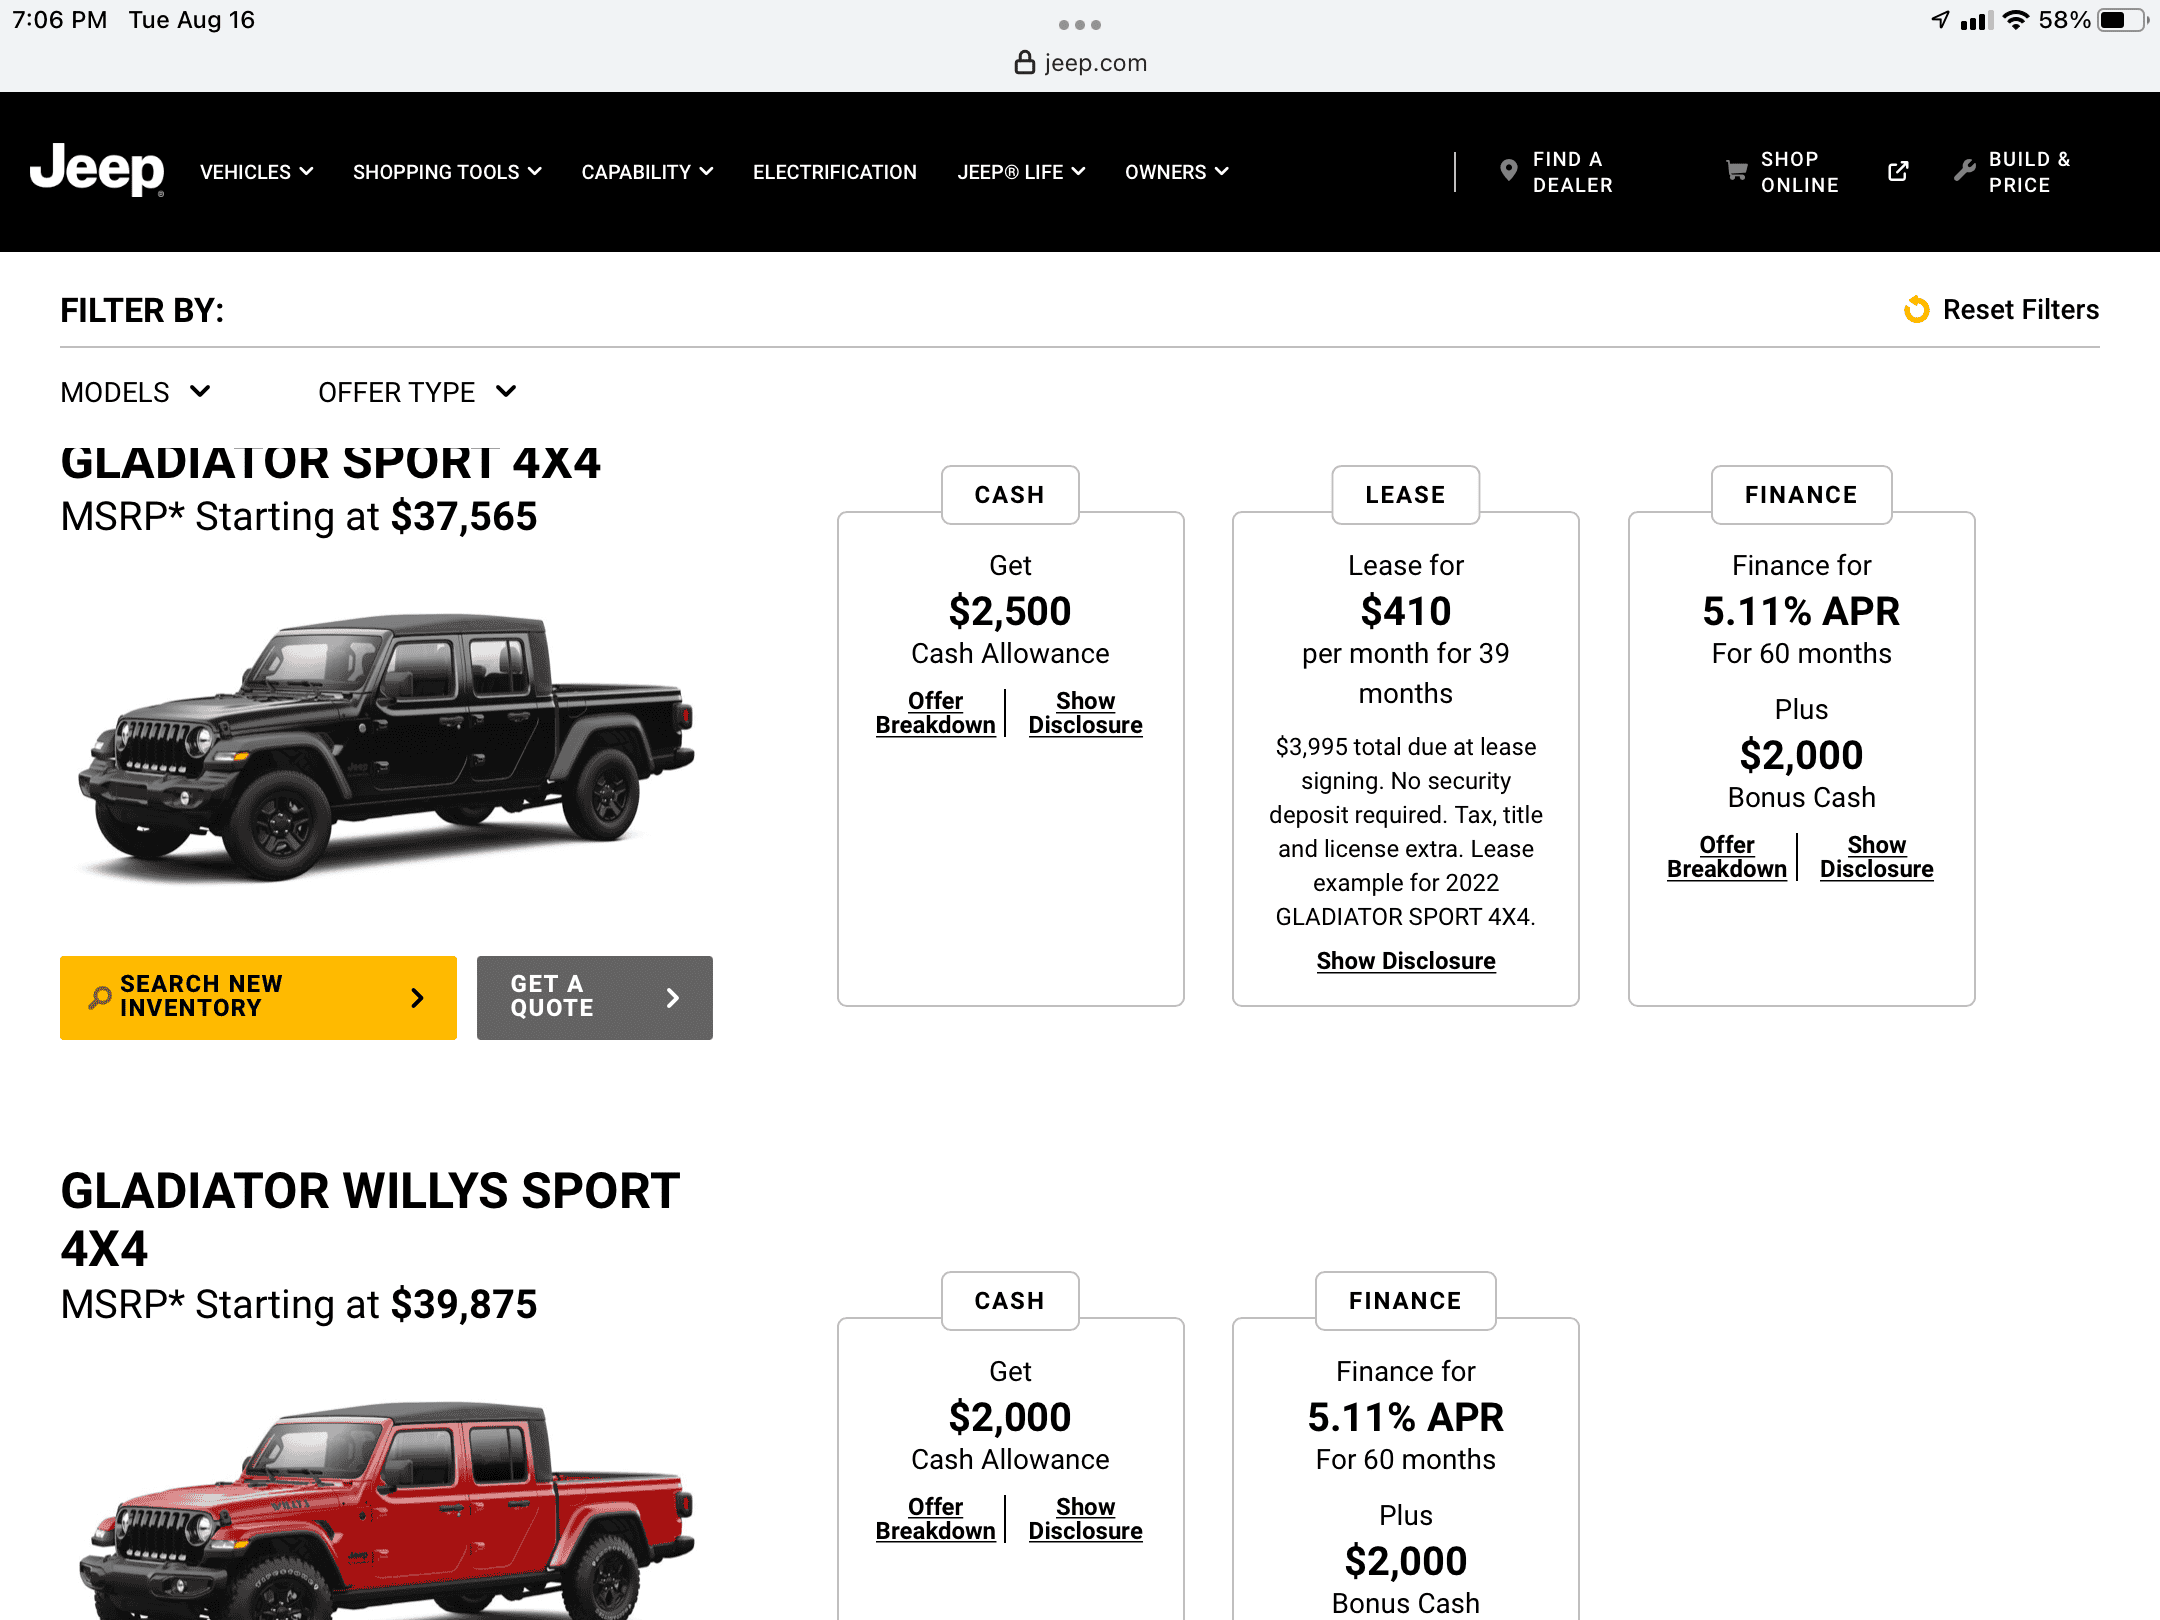
Task: Open Offer Breakdown for Gladiator Sport finance
Action: coord(1726,857)
